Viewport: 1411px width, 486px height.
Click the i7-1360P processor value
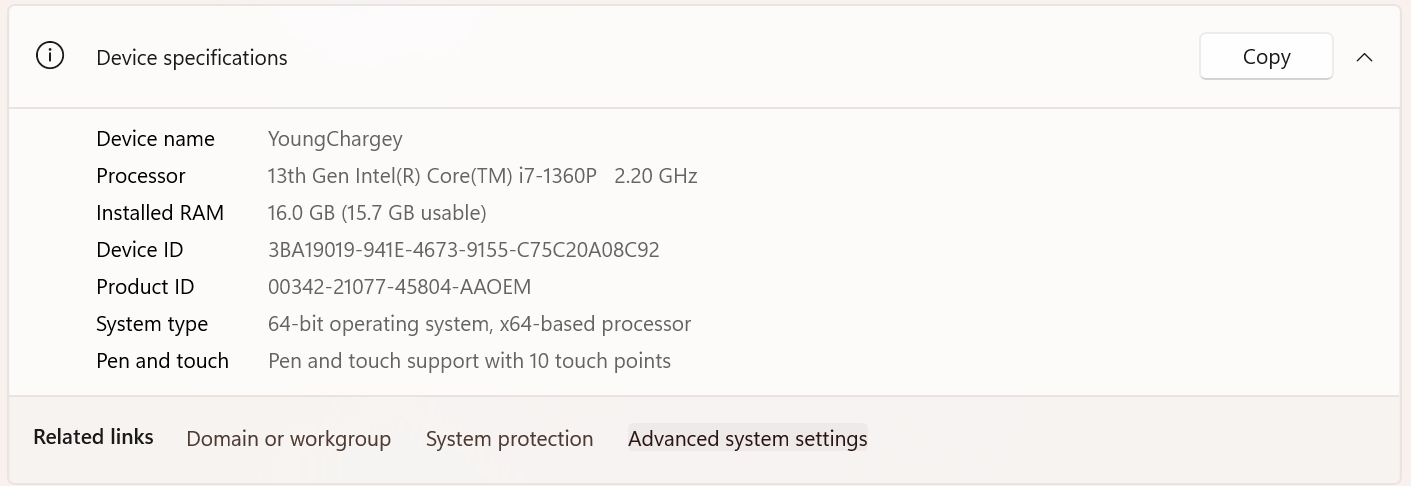pos(482,176)
